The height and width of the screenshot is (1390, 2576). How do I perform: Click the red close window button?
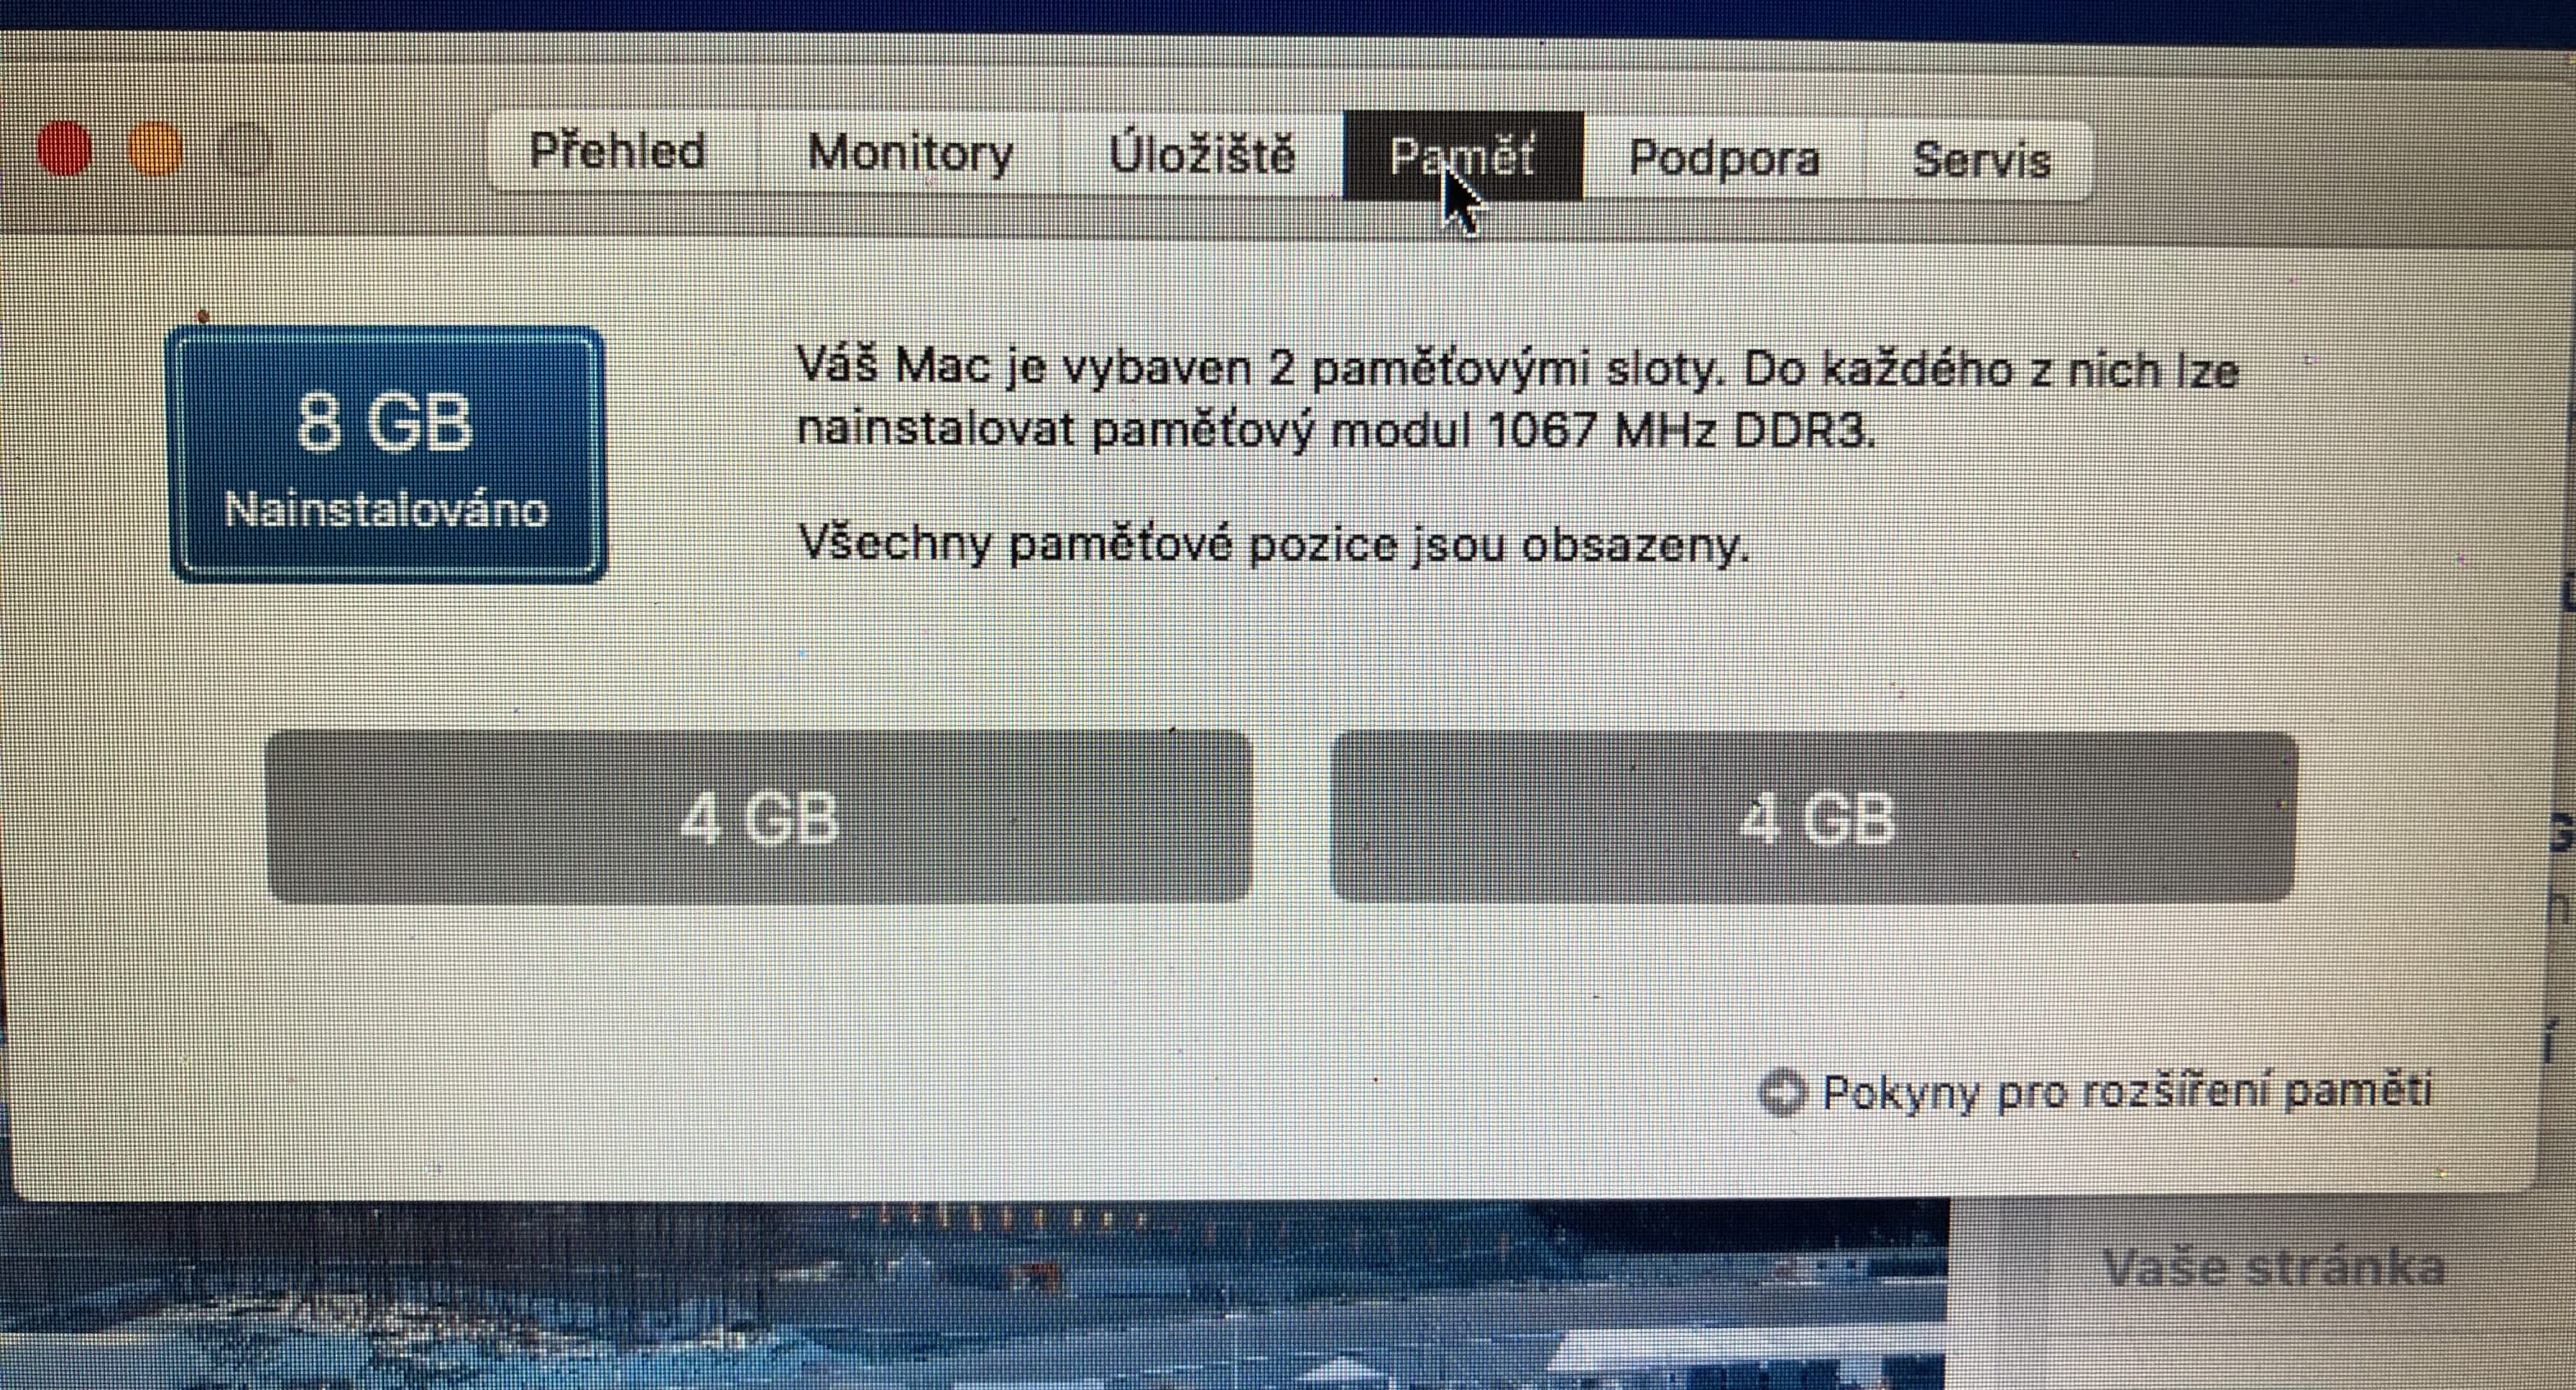64,149
